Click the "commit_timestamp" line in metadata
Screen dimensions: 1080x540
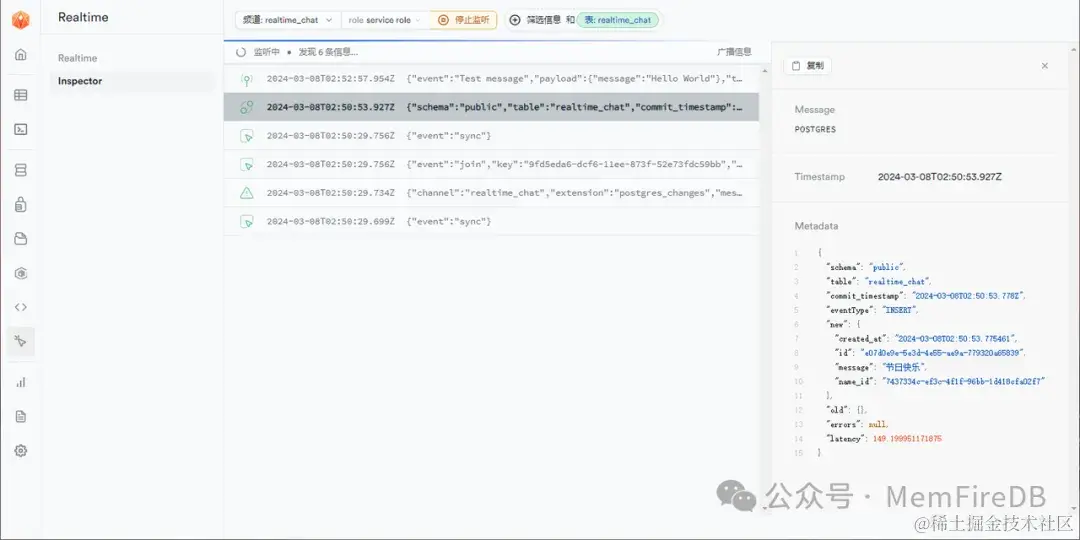click(926, 295)
